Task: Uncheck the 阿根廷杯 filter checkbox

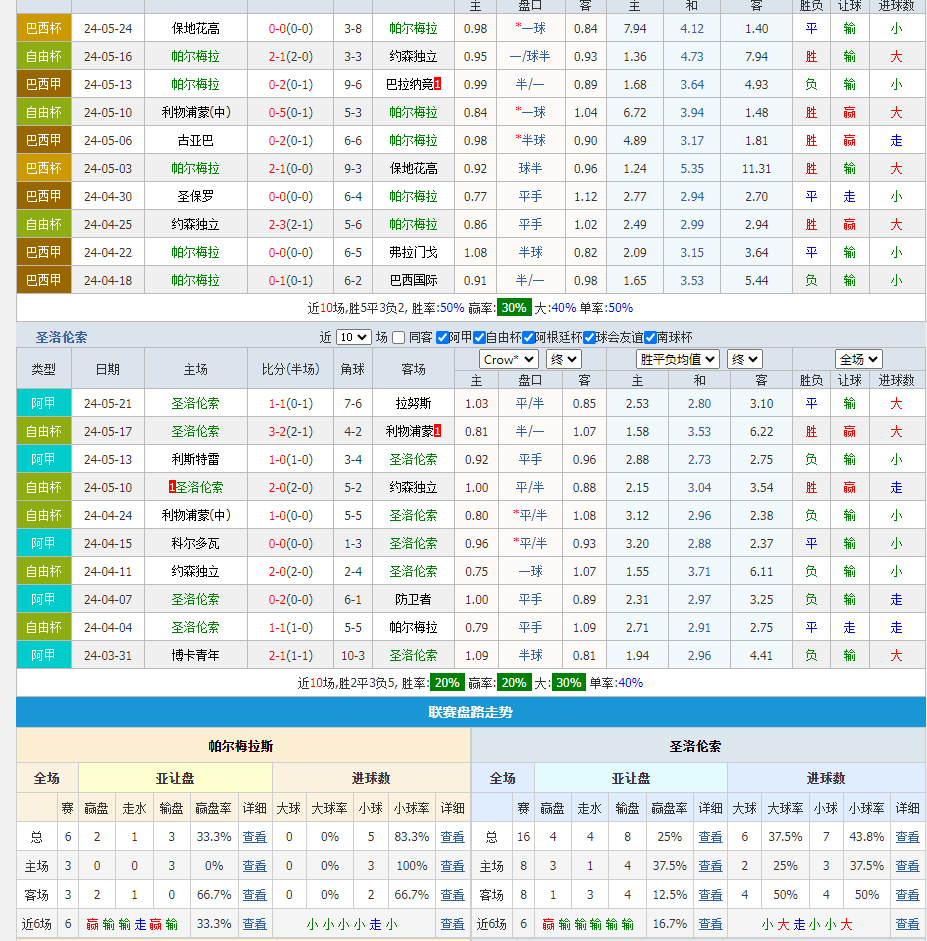Action: pos(528,338)
